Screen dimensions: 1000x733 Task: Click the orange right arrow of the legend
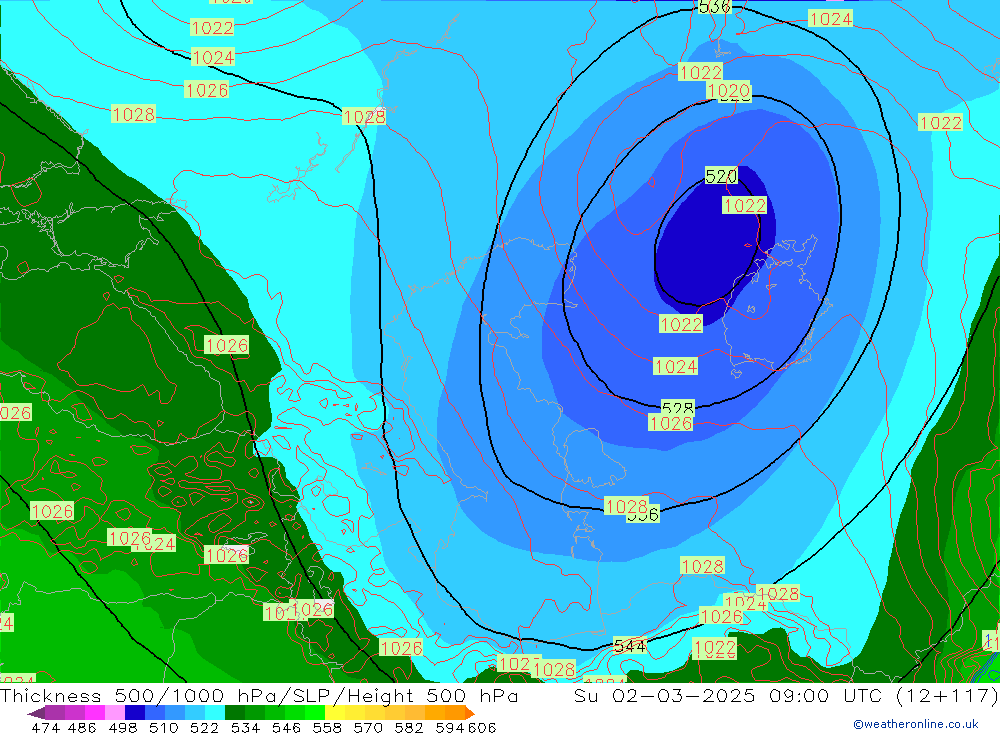click(x=470, y=713)
